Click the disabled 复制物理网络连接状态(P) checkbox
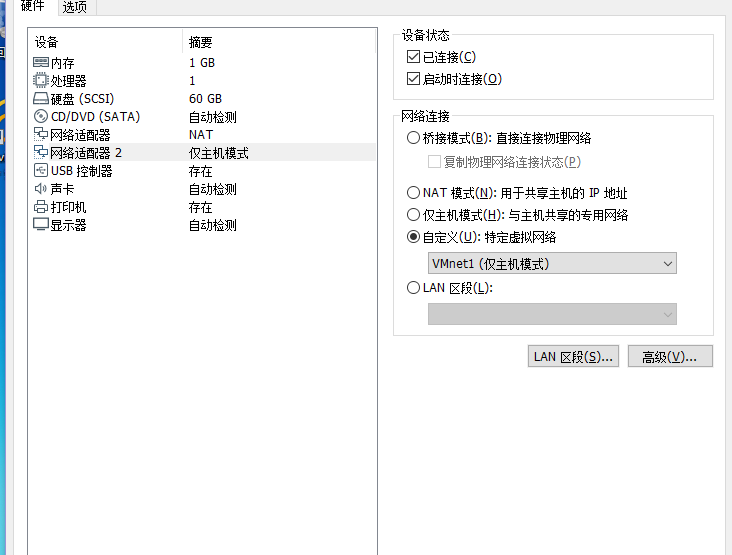Viewport: 732px width, 555px height. point(434,162)
